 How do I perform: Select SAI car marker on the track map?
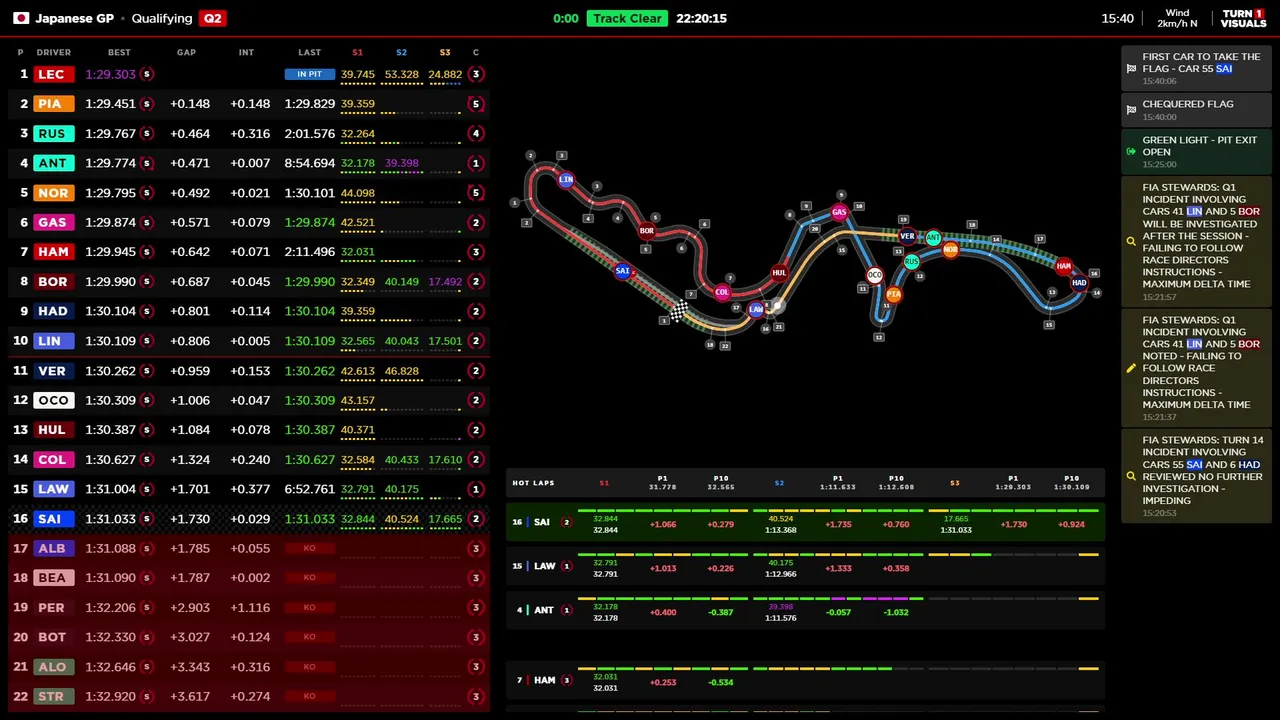point(622,271)
